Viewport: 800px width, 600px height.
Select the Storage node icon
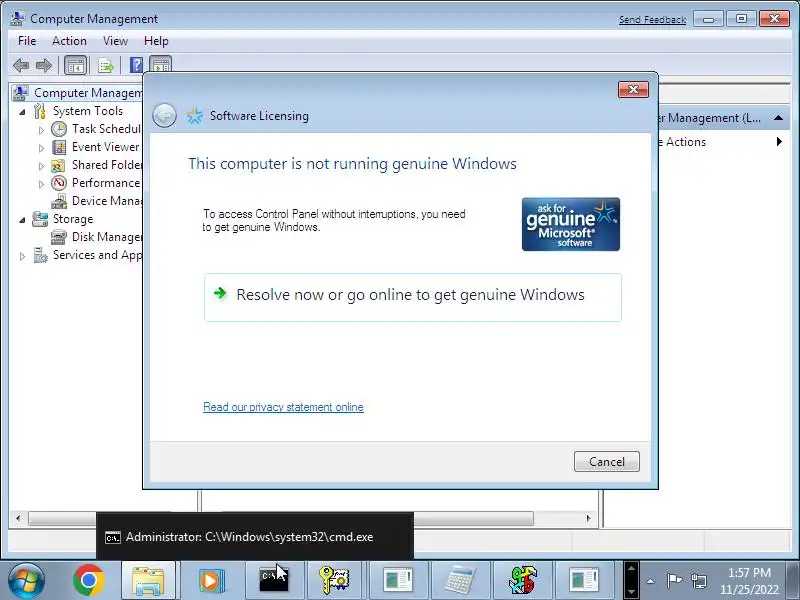point(40,219)
